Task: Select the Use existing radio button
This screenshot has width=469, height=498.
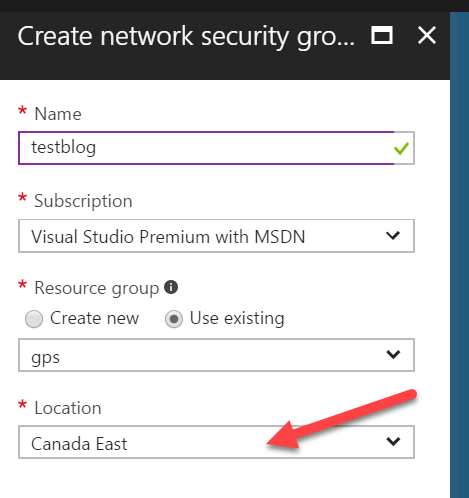Action: coord(174,319)
